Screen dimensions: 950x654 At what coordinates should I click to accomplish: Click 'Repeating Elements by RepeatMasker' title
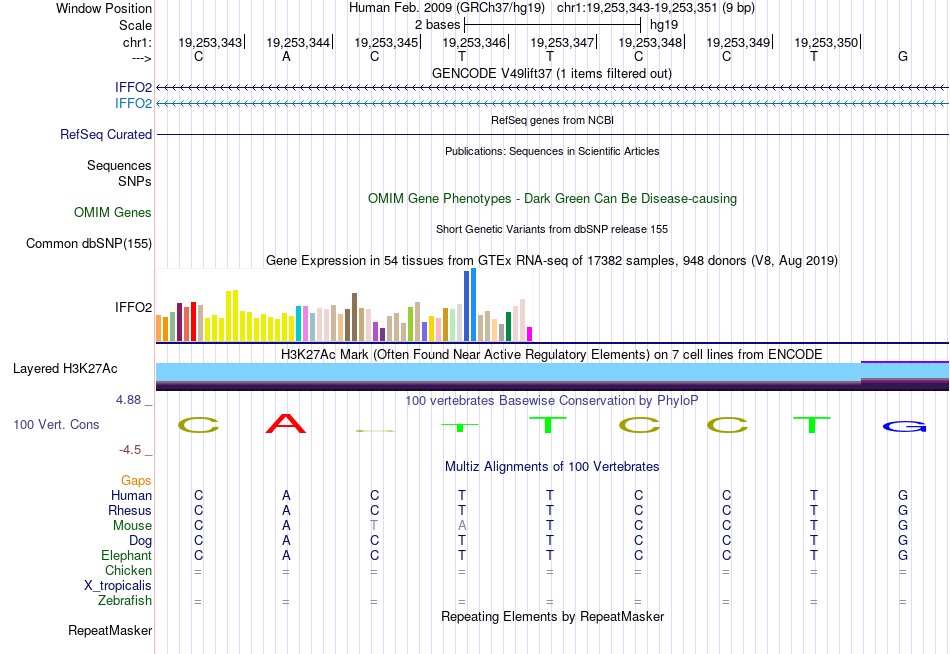pos(553,616)
